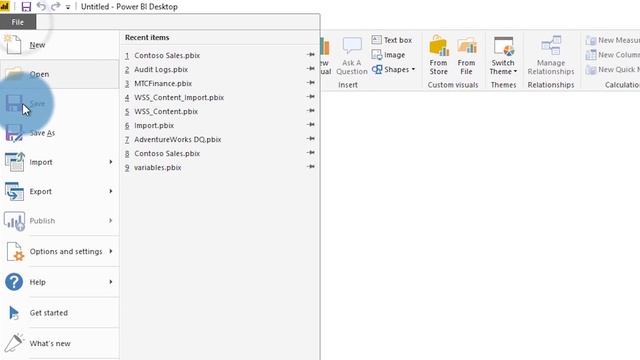The height and width of the screenshot is (360, 640).
Task: Click the Get started icon
Action: [14, 313]
